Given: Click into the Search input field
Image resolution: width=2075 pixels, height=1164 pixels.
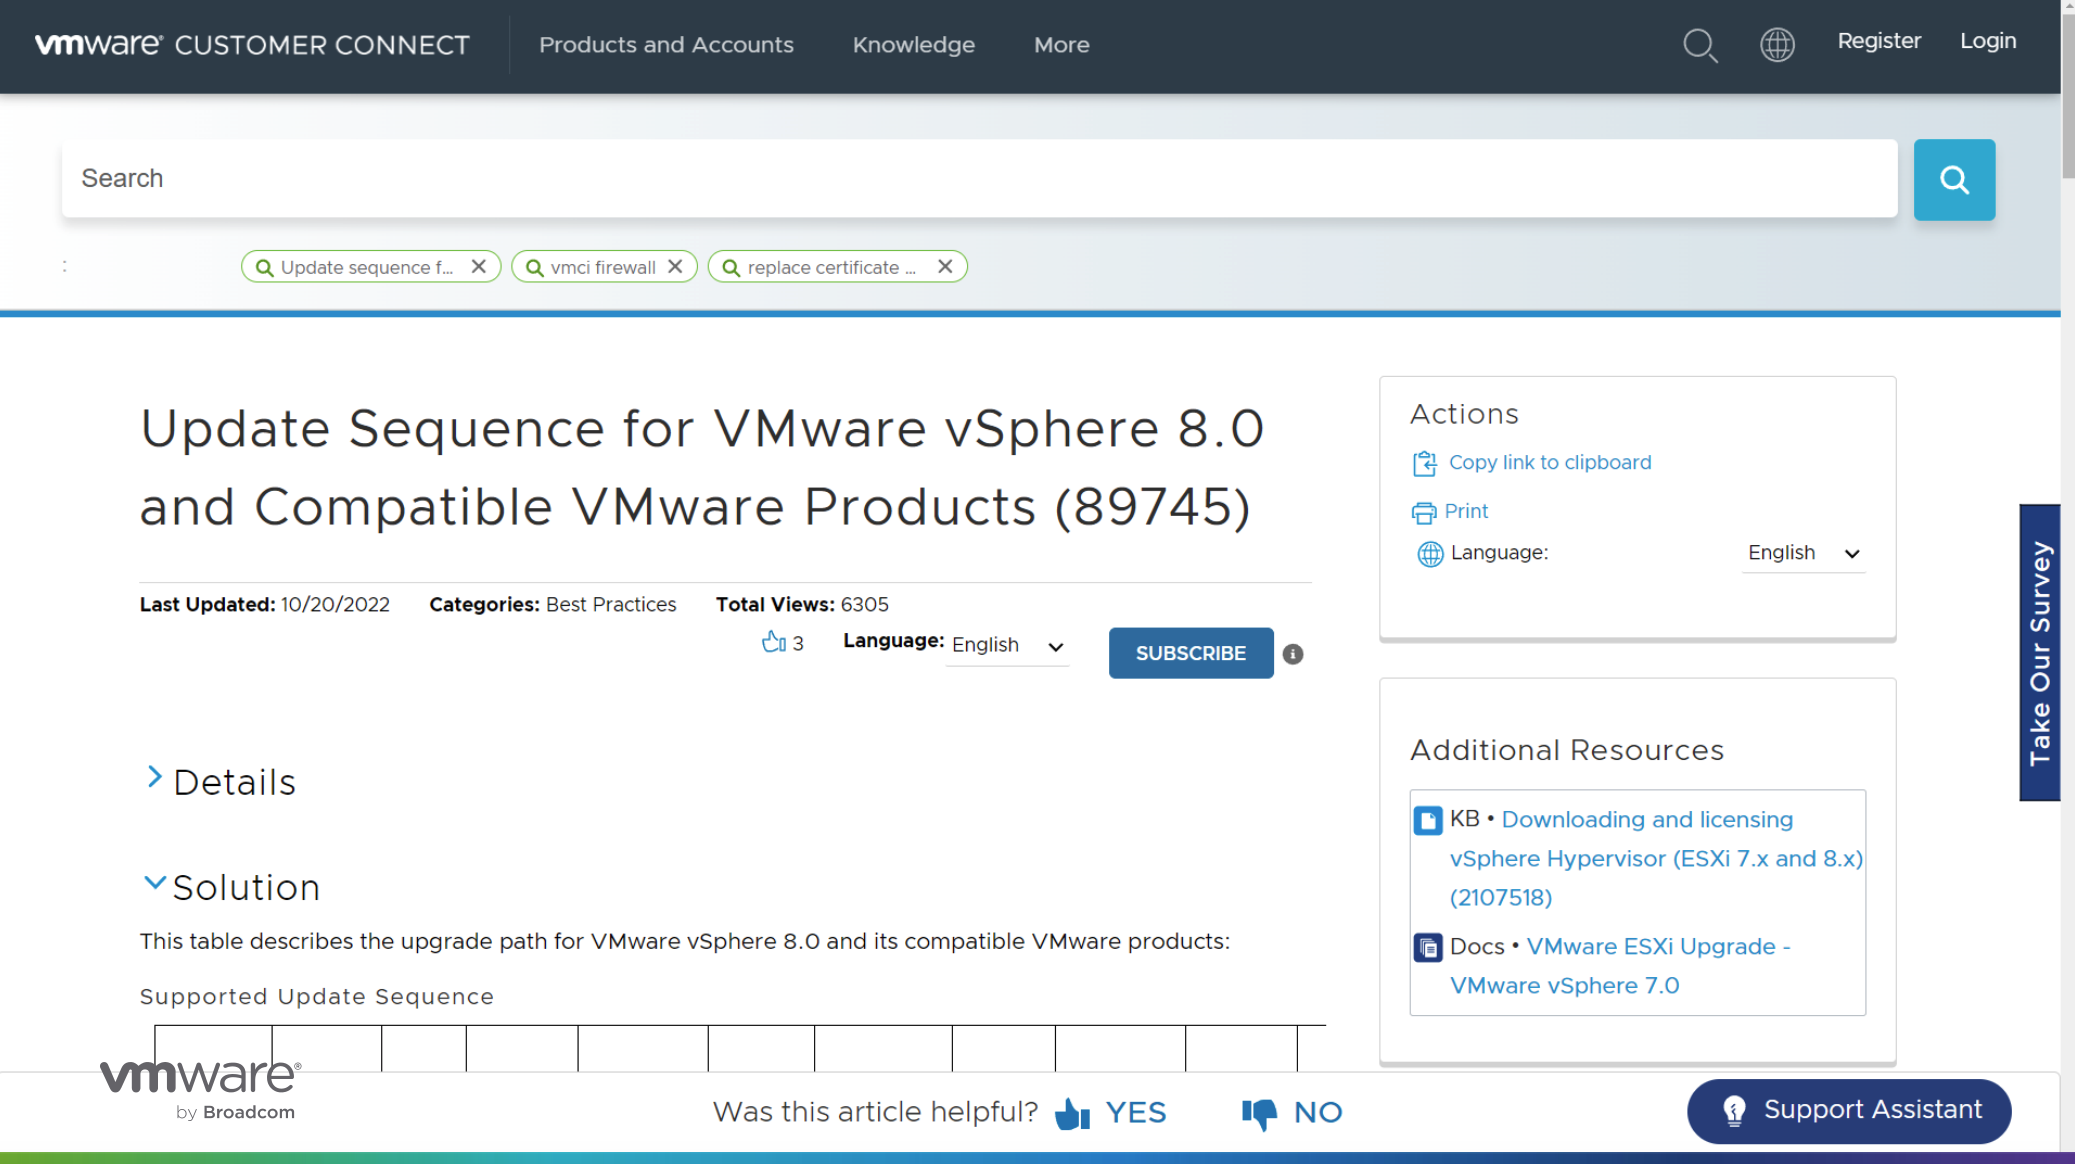Looking at the screenshot, I should coord(979,179).
